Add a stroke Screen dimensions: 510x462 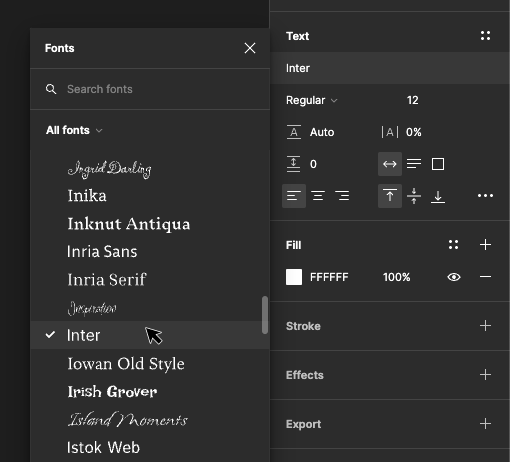pyautogui.click(x=485, y=326)
